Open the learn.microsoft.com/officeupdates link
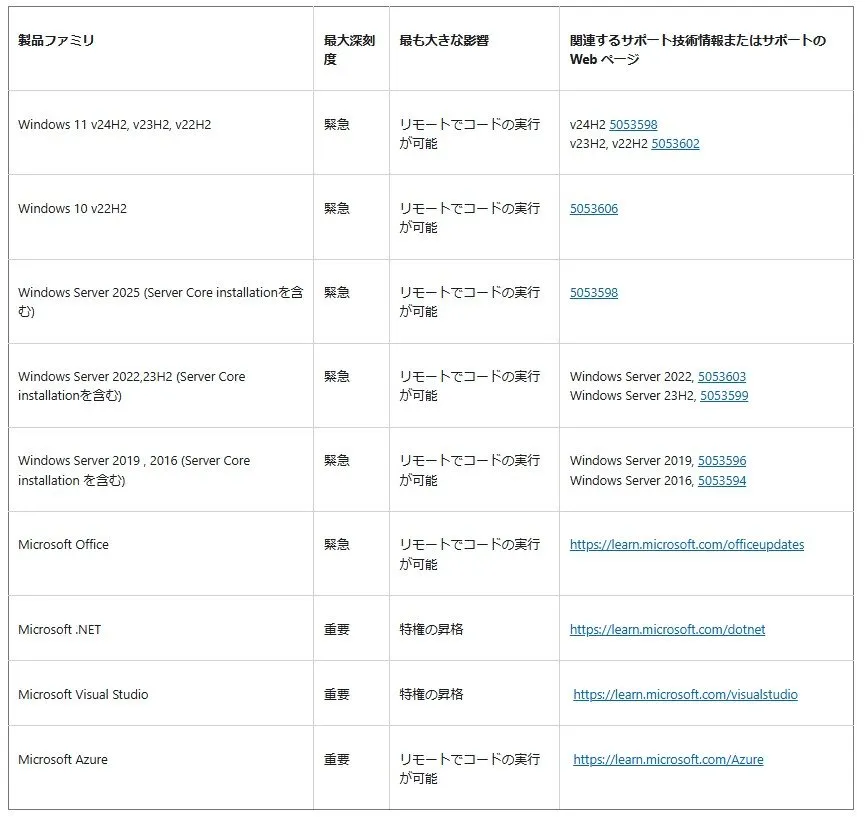Image resolution: width=865 pixels, height=817 pixels. click(687, 544)
